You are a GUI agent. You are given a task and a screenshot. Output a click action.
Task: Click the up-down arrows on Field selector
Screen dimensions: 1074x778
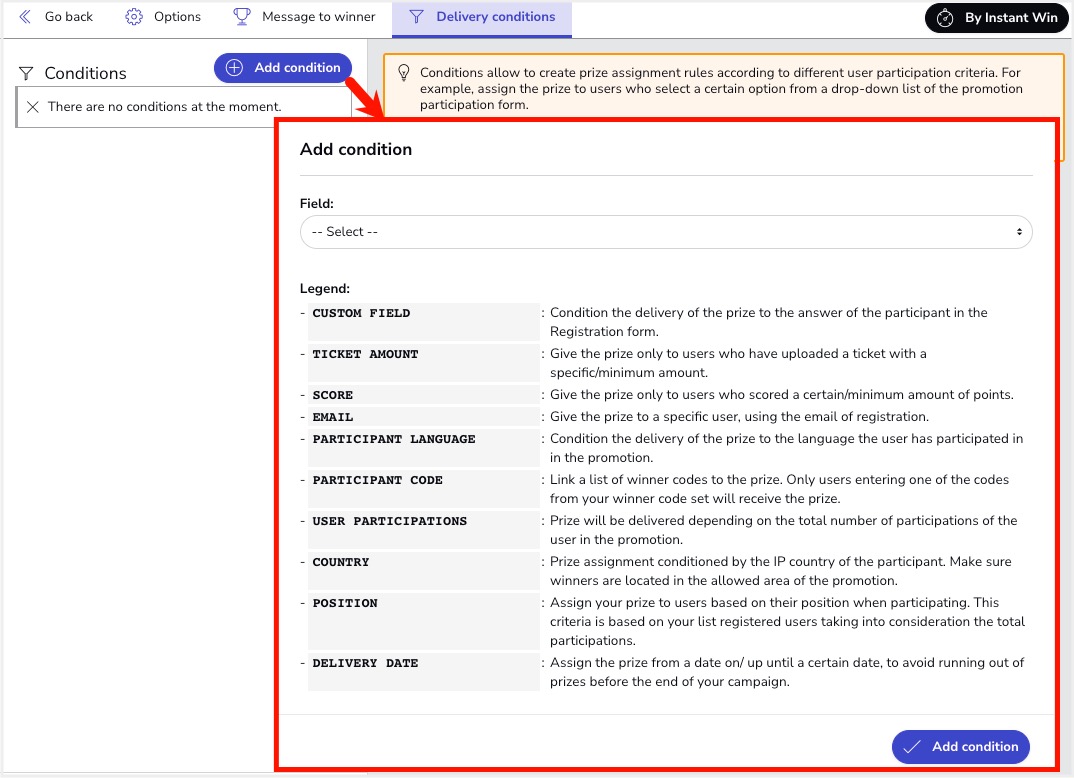(1019, 232)
